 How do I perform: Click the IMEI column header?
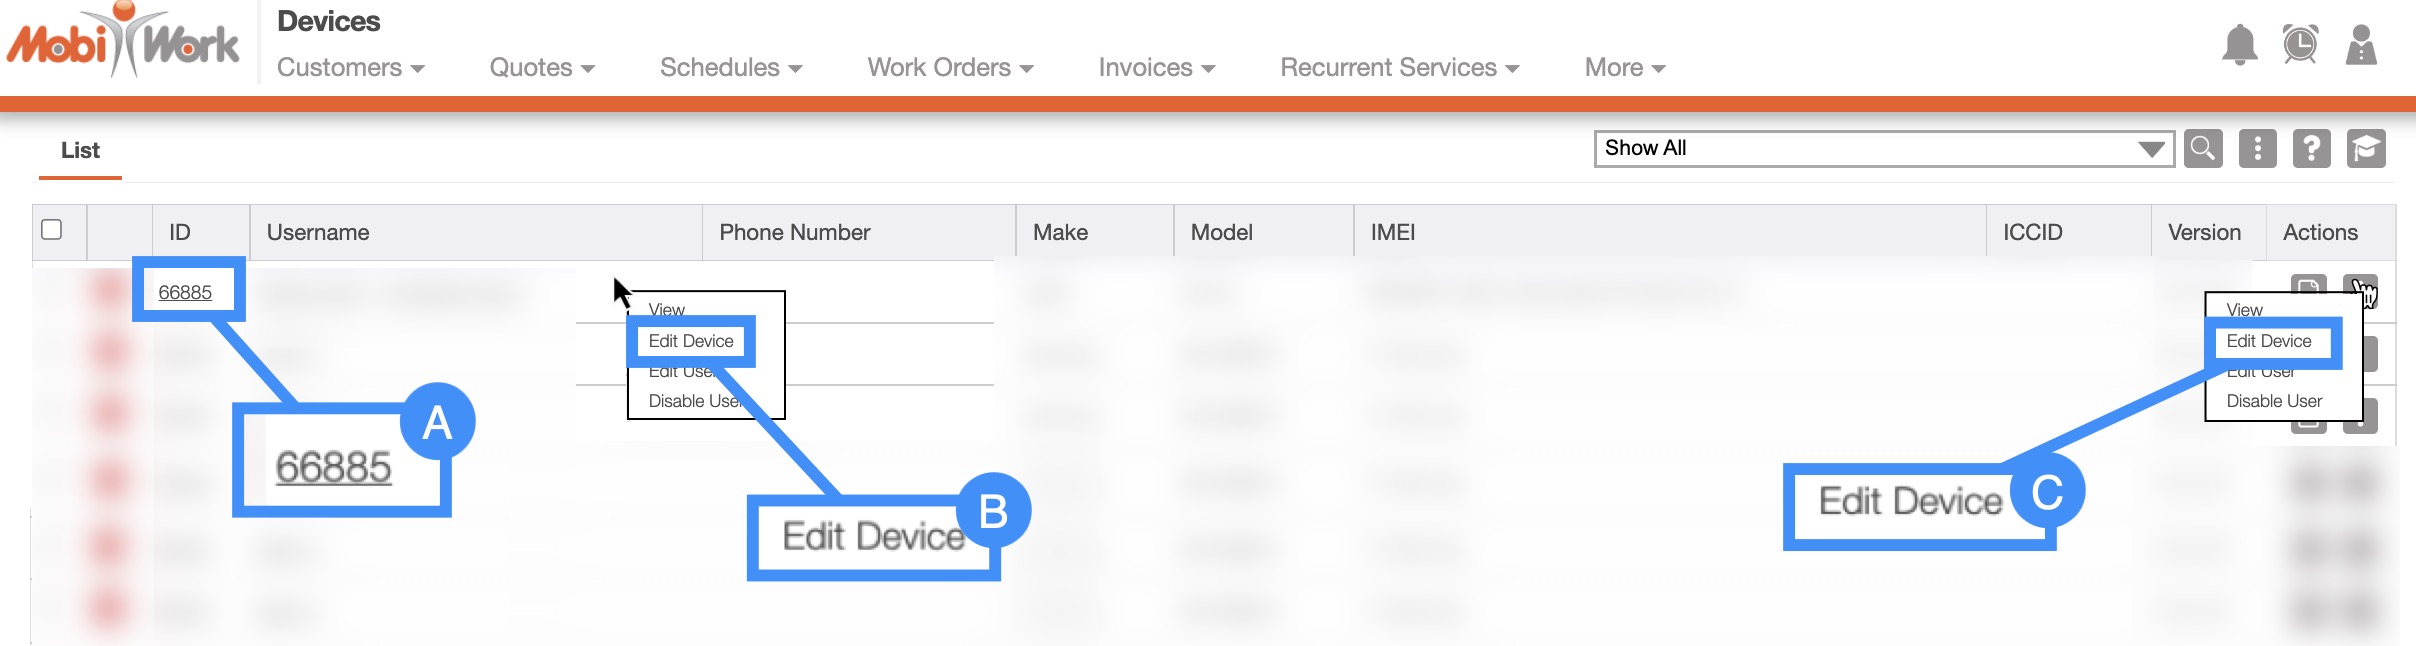1392,232
